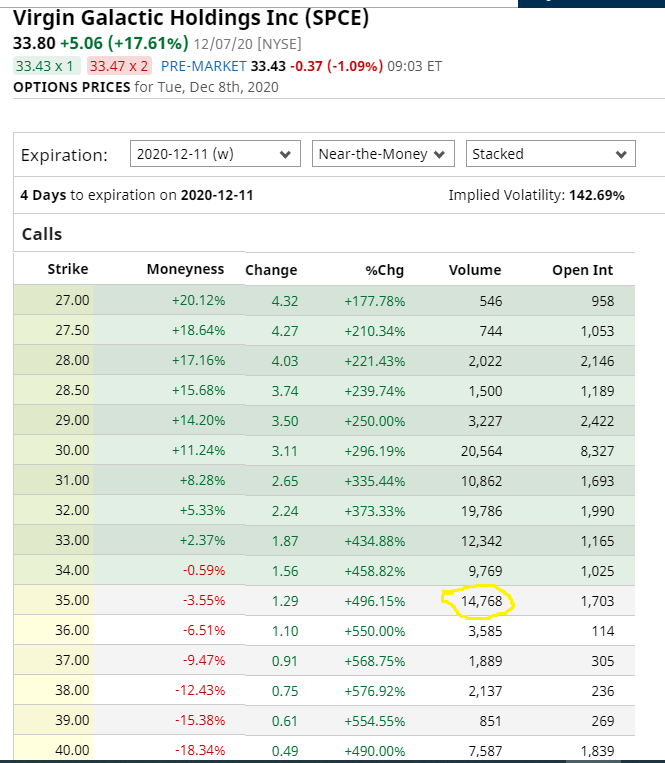
Task: Click the change value 0.61
Action: point(285,721)
